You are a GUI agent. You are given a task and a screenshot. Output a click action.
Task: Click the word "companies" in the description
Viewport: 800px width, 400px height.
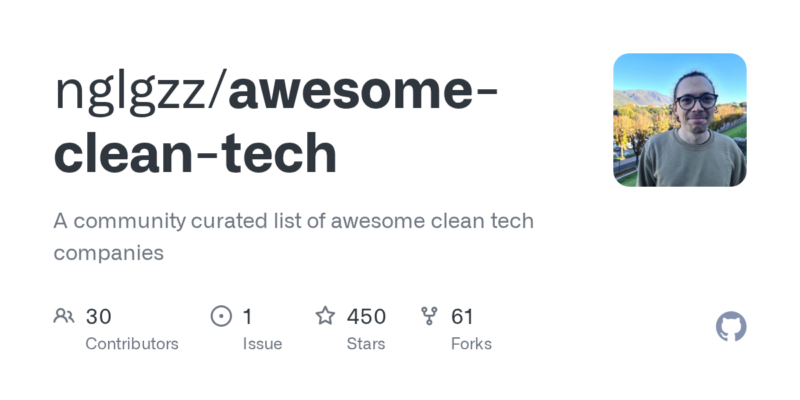click(108, 253)
